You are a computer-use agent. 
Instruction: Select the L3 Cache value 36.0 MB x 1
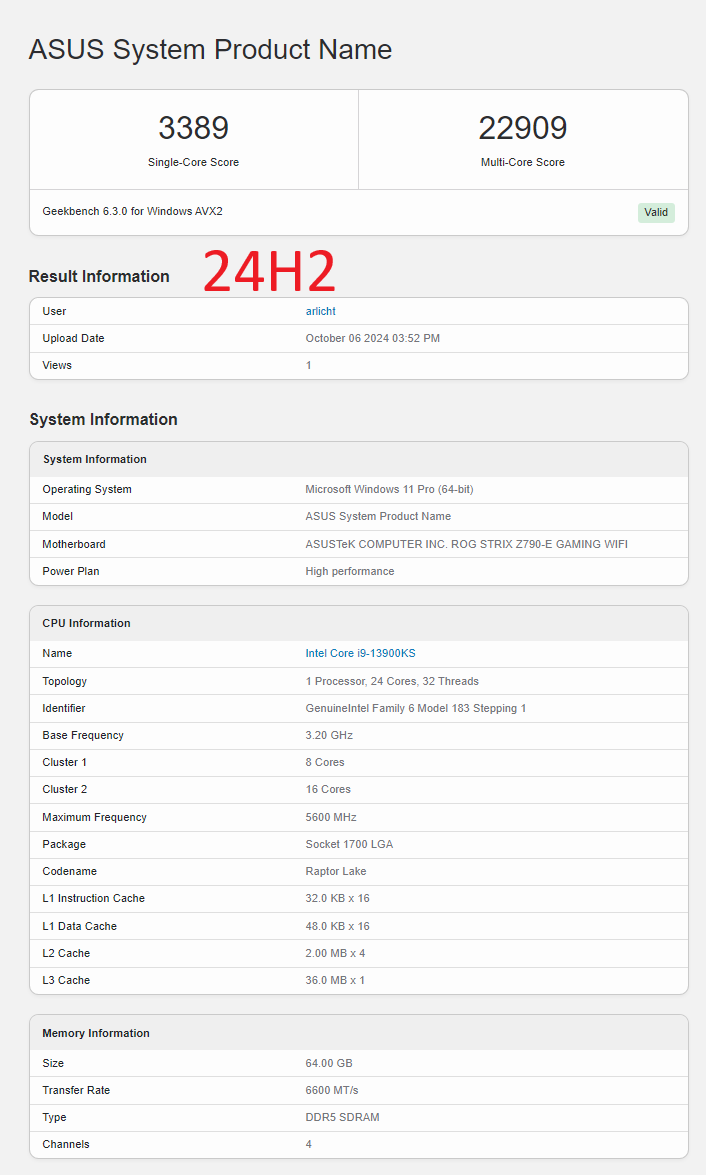click(335, 980)
